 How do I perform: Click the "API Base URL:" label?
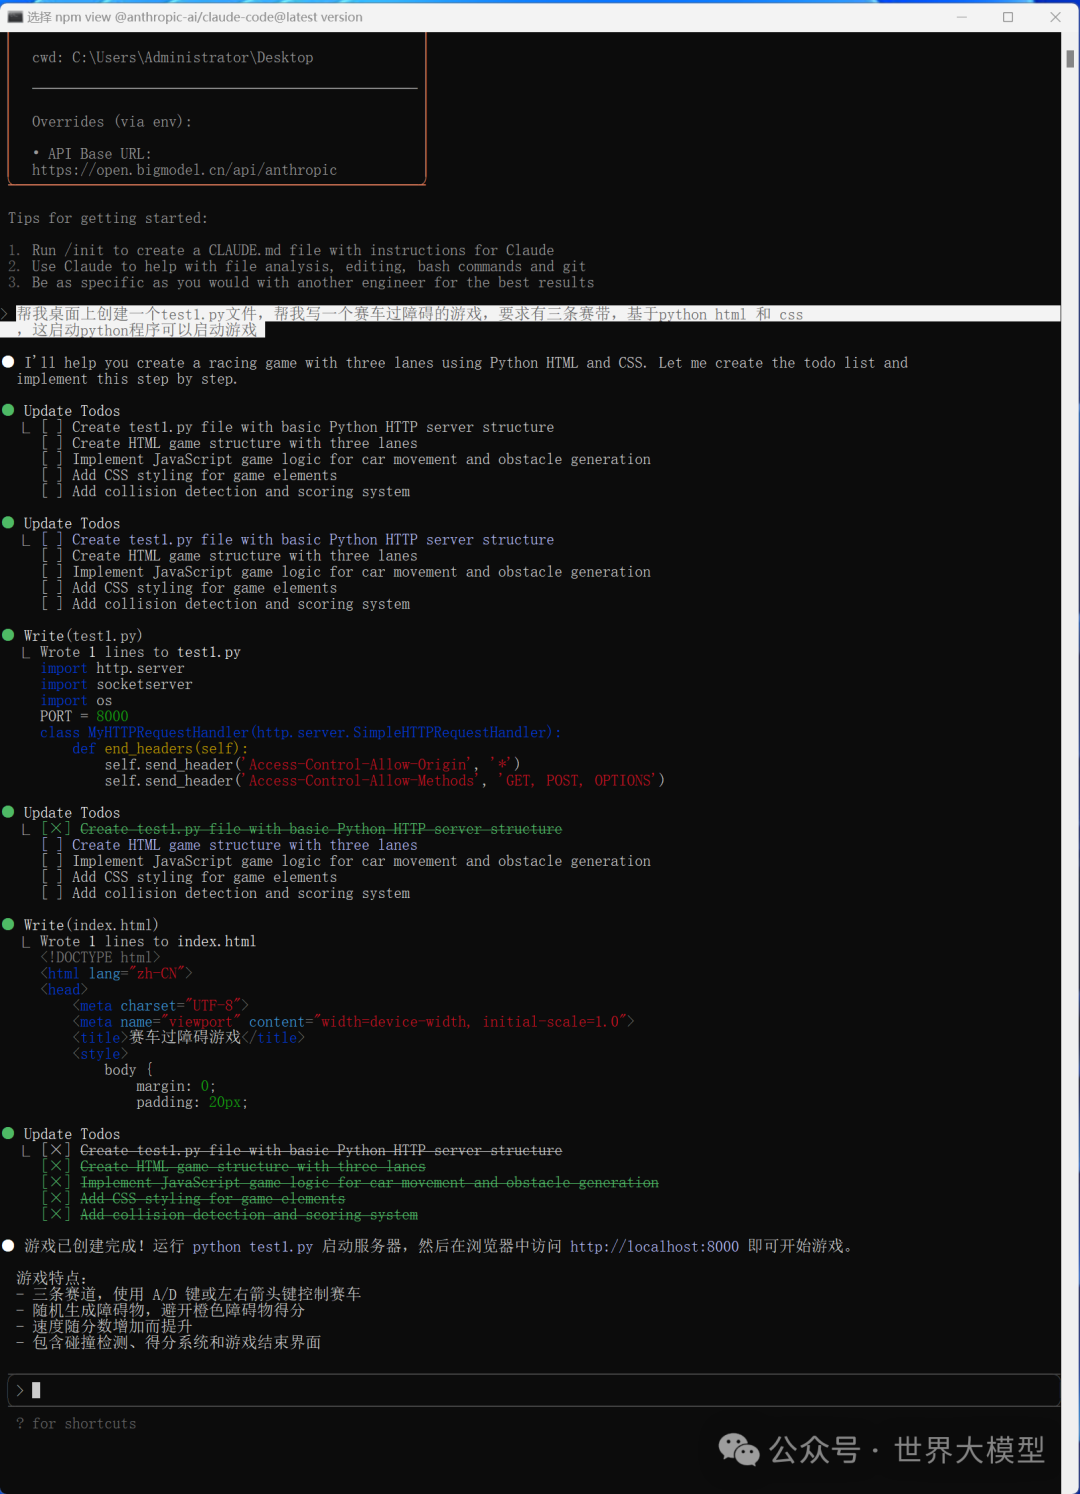[x=100, y=154]
